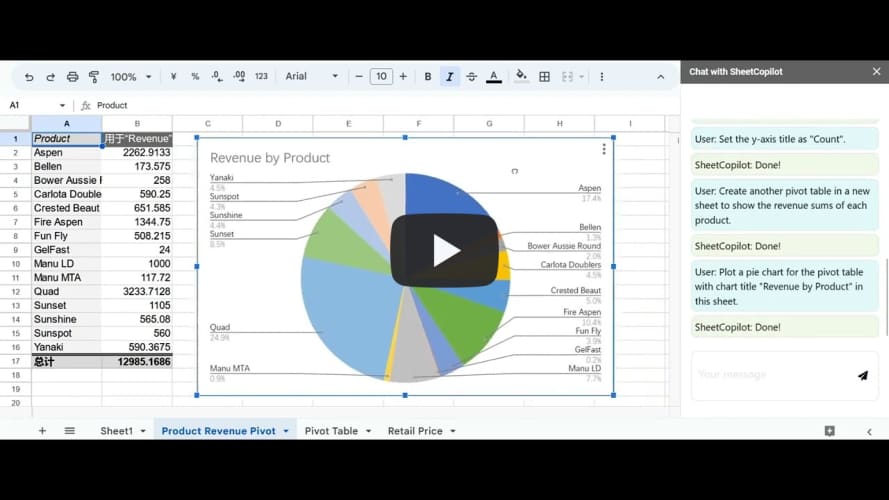Screen dimensions: 889x500
Task: Click the undo arrow icon
Action: tap(29, 77)
